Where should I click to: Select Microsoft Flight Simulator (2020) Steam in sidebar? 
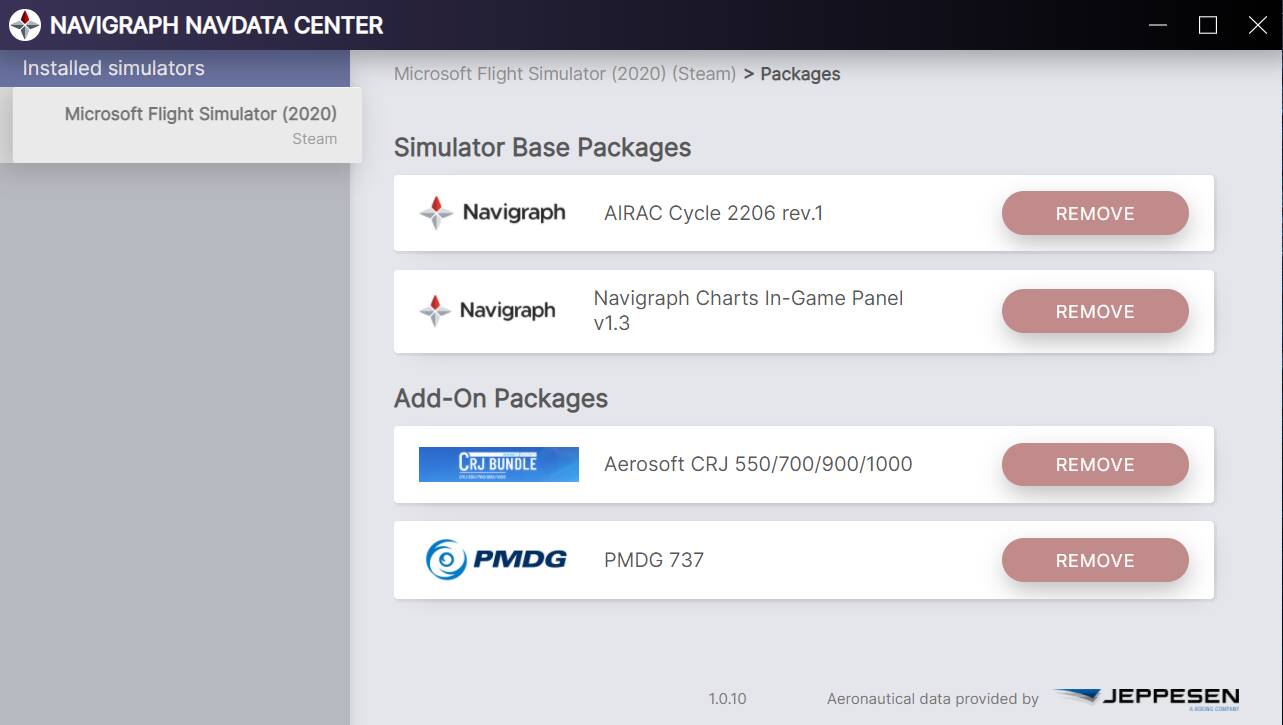187,125
